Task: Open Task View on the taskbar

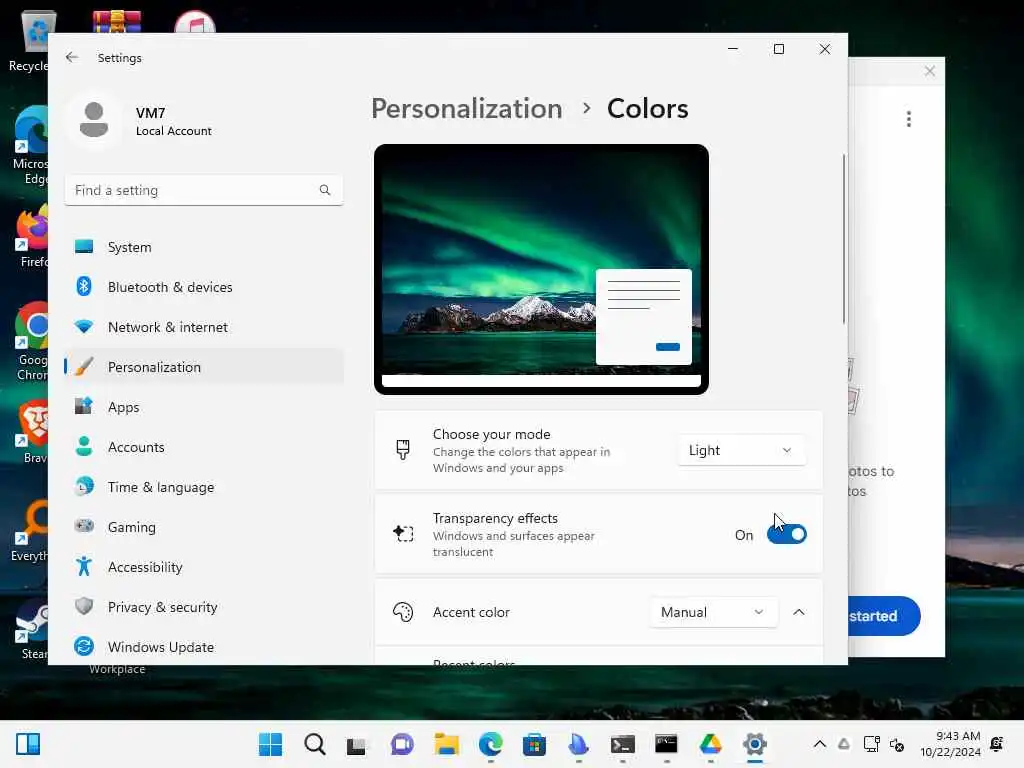Action: pyautogui.click(x=357, y=745)
